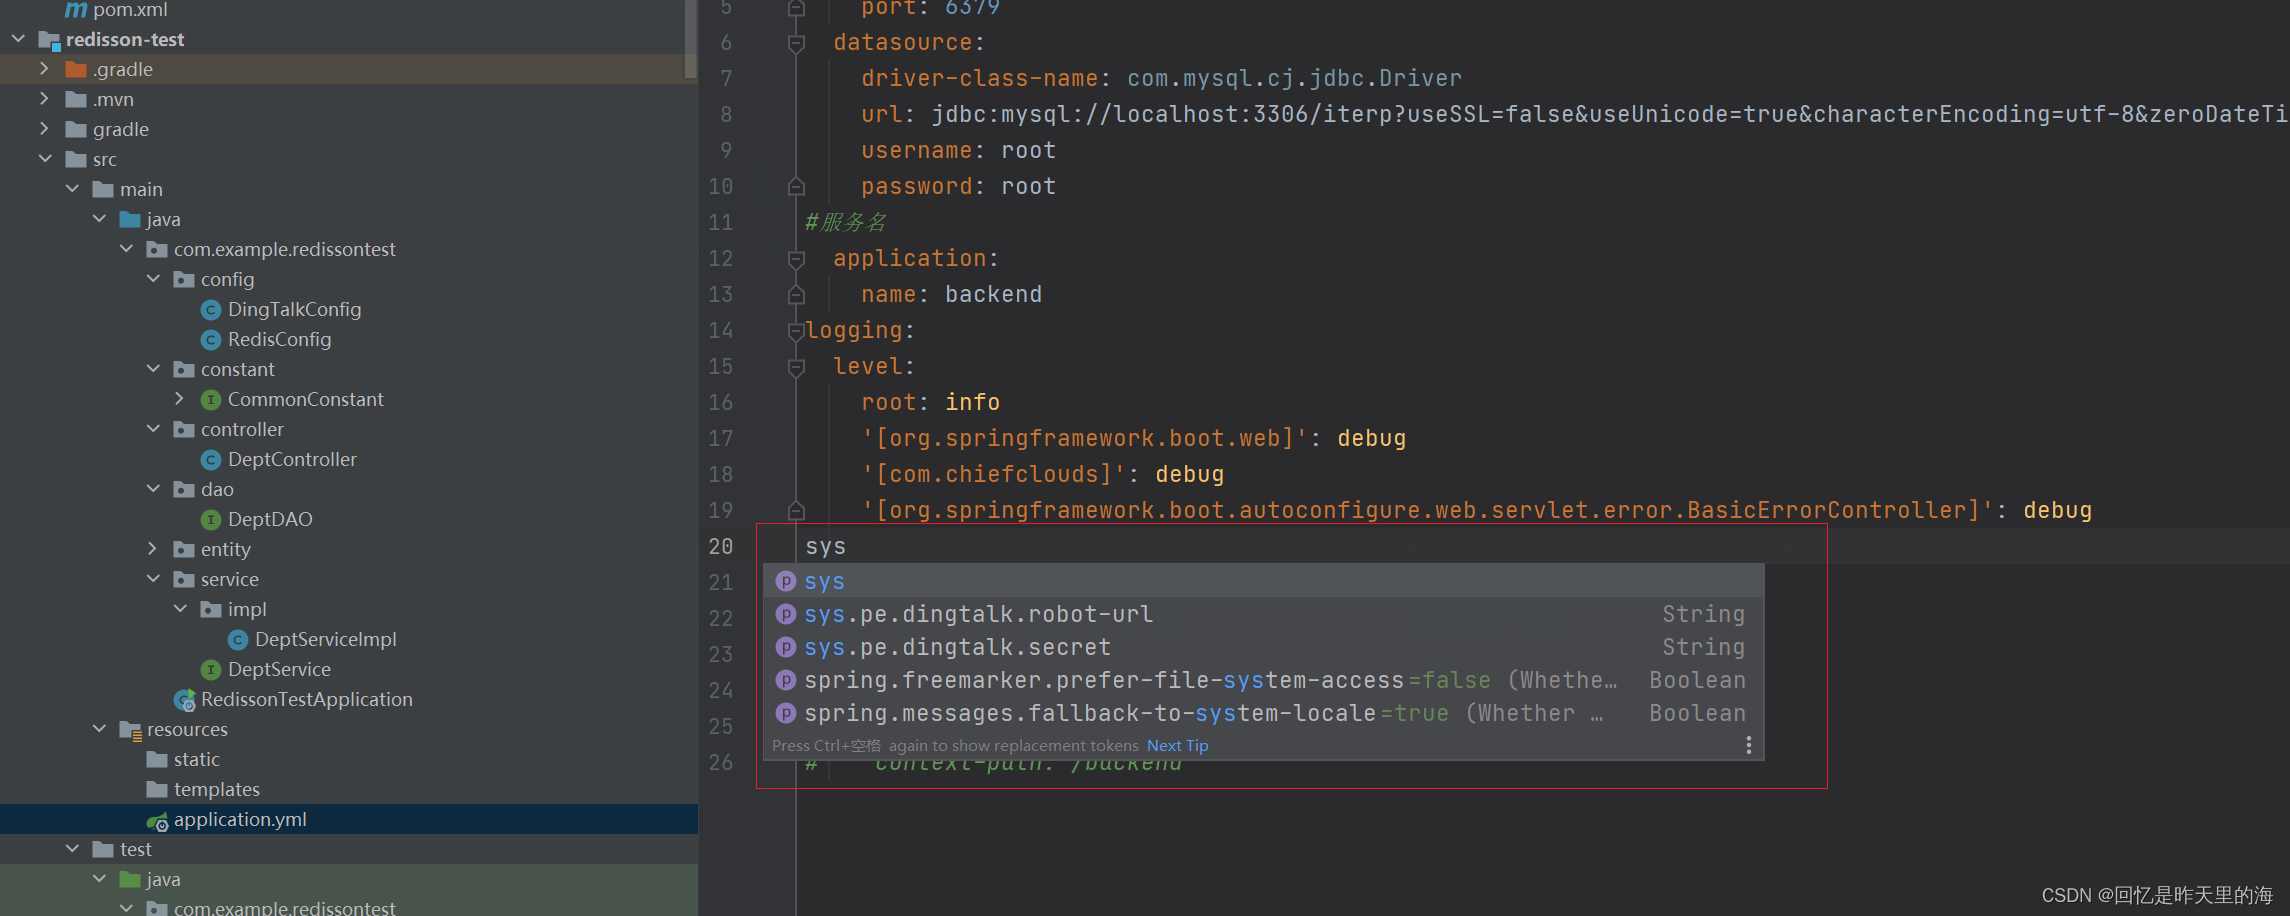
Task: Select the sys.pe.dingtalk.robot-url completion
Action: [1263, 614]
